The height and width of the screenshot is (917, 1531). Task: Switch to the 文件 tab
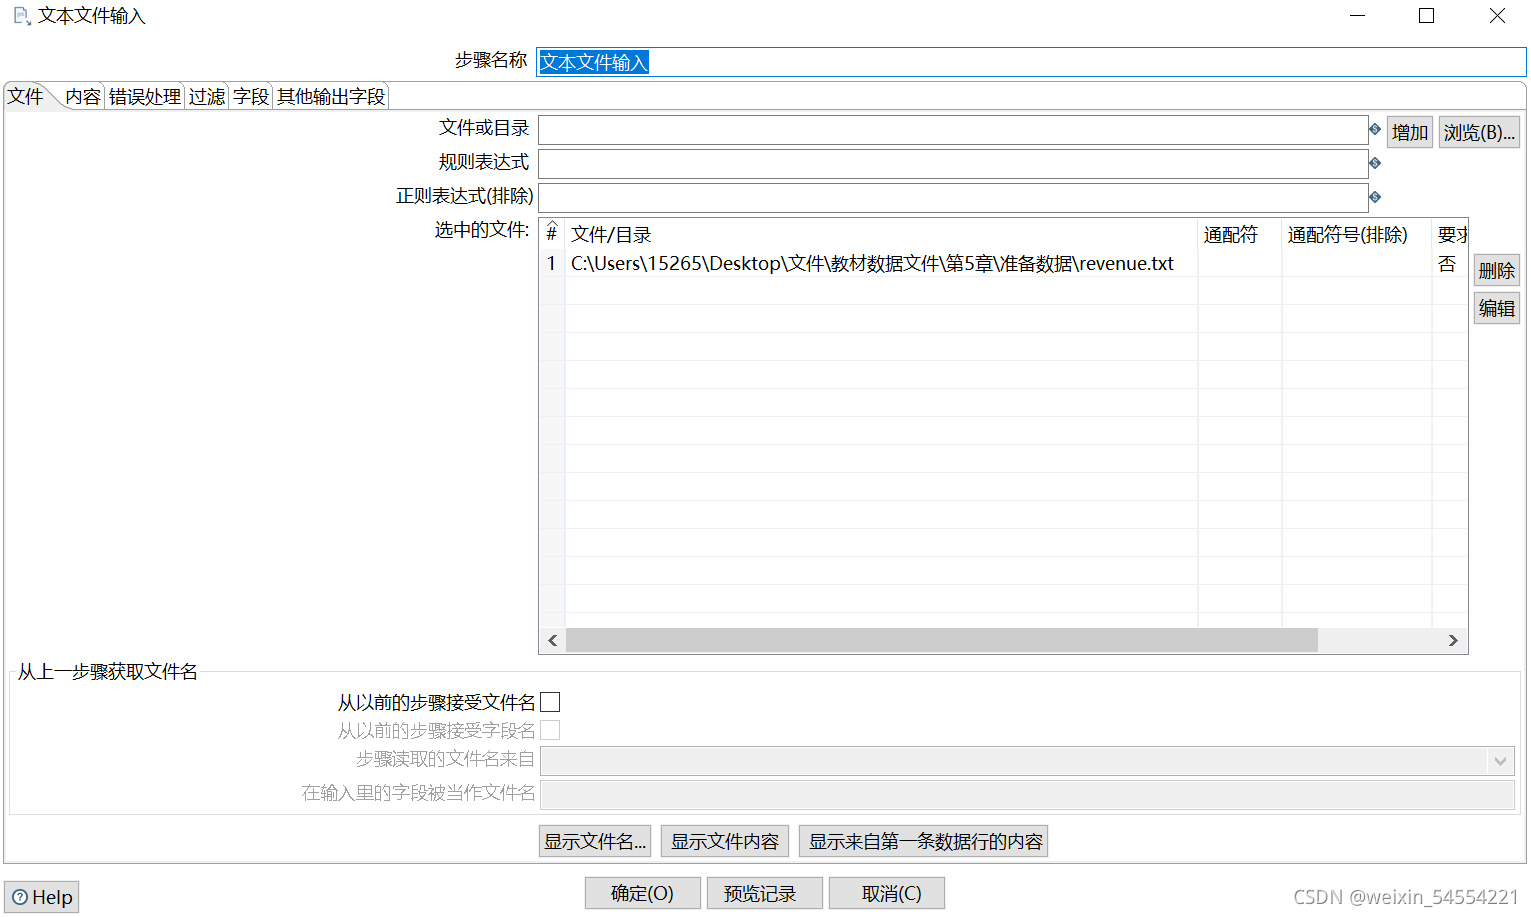26,96
